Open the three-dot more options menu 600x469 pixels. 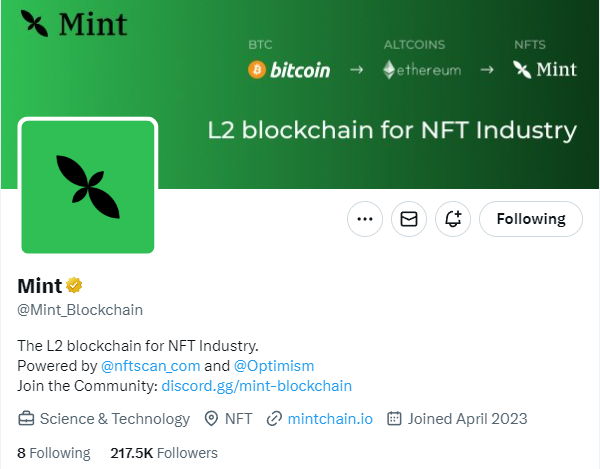tap(365, 219)
